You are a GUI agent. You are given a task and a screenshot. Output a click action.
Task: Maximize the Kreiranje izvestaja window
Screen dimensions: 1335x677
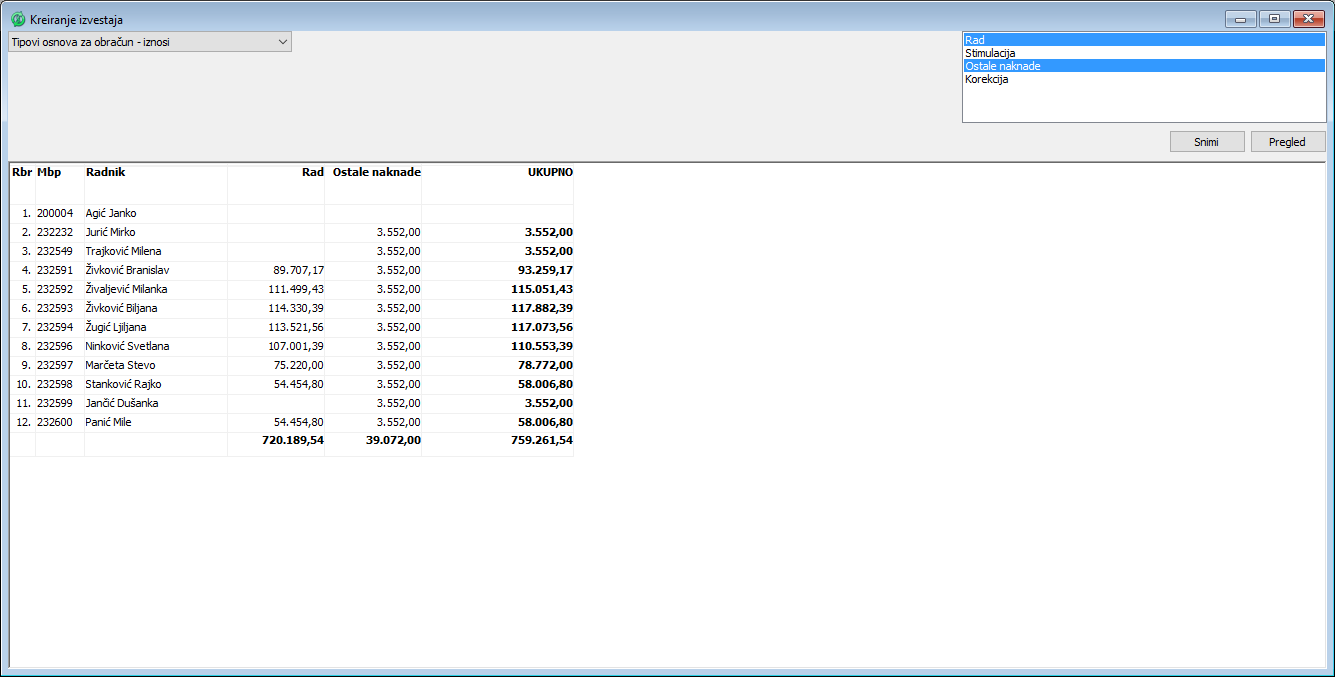click(x=1273, y=19)
